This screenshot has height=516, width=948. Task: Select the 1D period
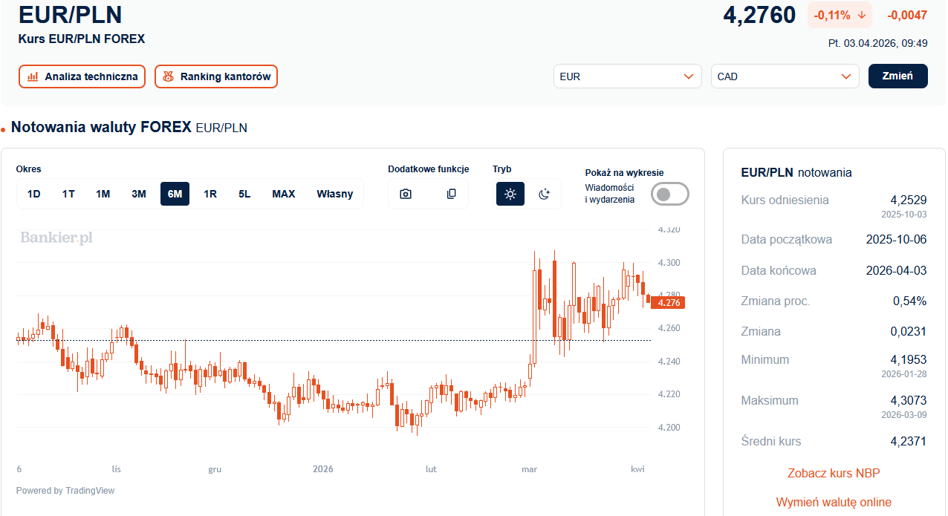(x=34, y=194)
